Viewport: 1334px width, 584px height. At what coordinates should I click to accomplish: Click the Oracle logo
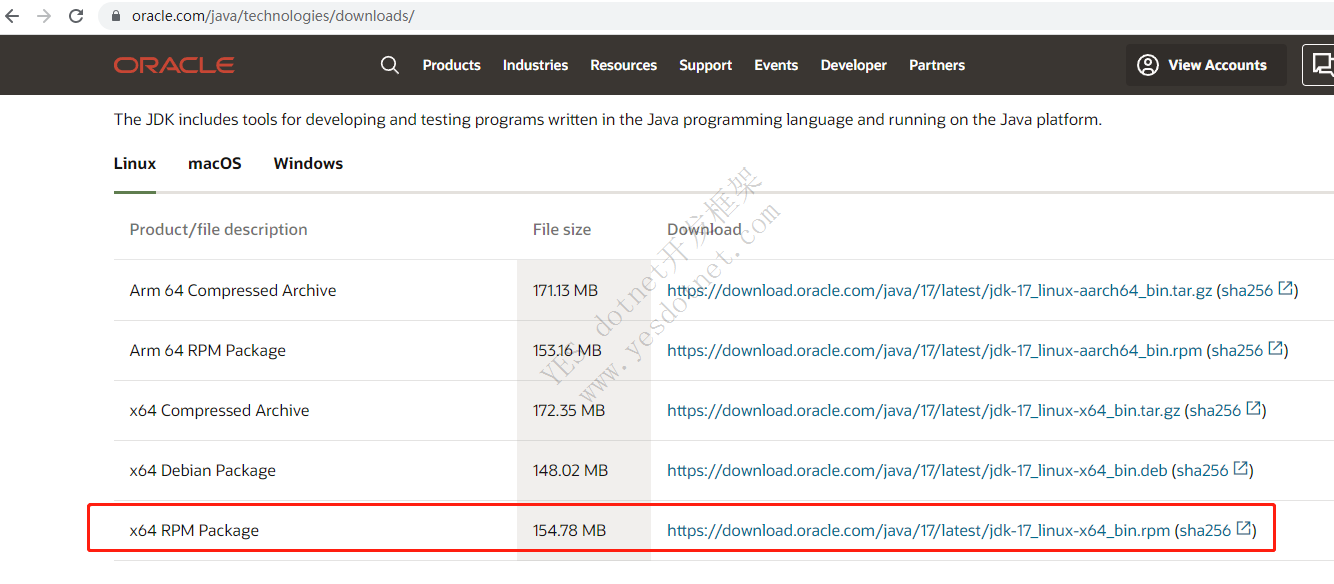tap(174, 65)
